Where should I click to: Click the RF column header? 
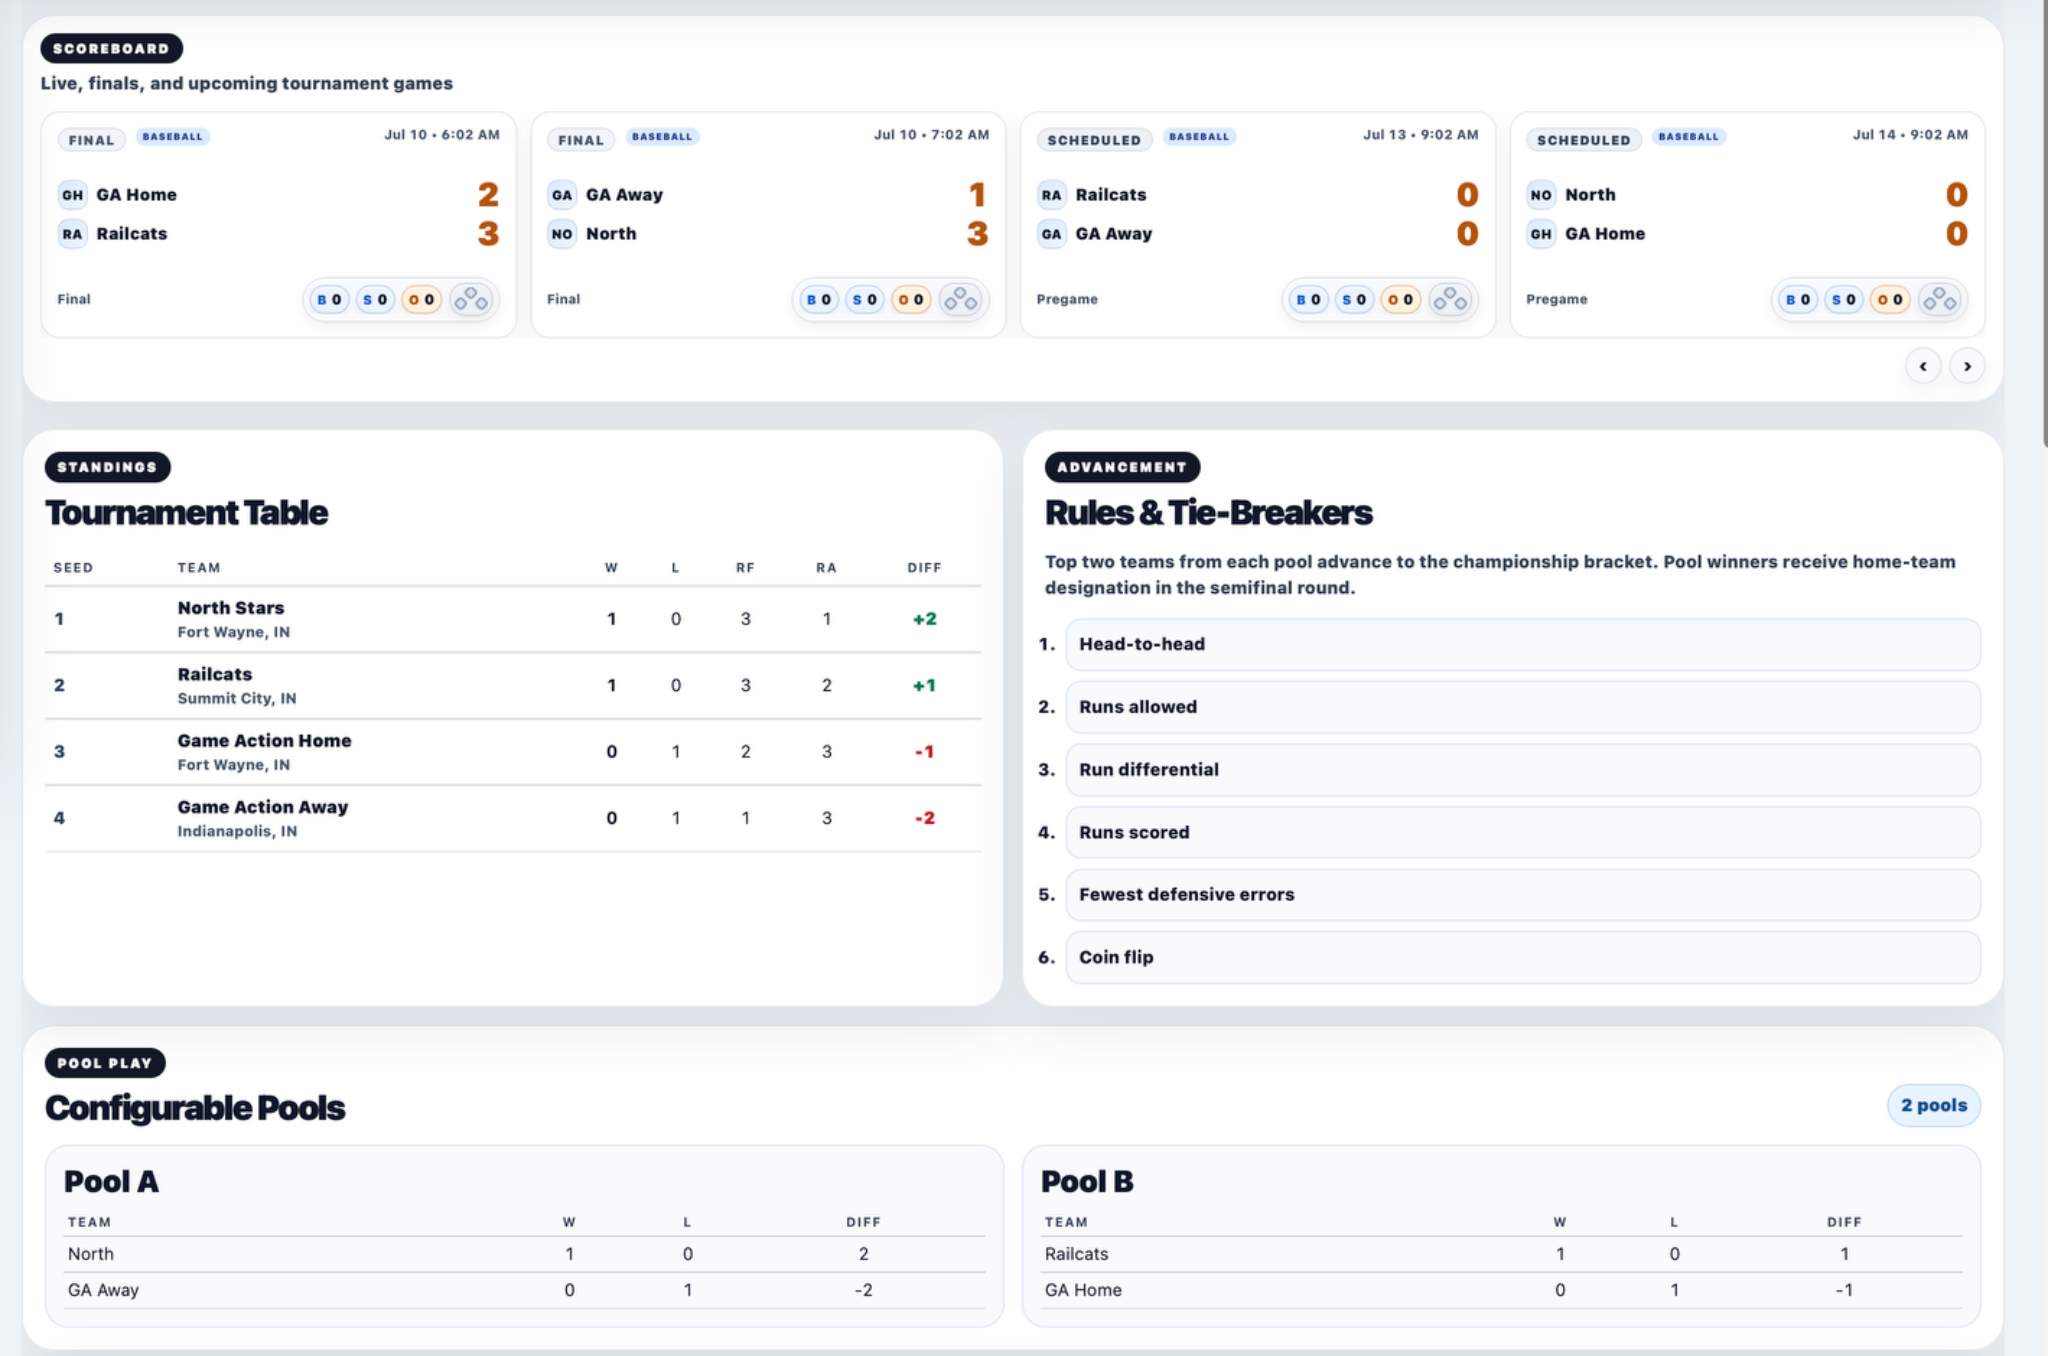point(745,568)
